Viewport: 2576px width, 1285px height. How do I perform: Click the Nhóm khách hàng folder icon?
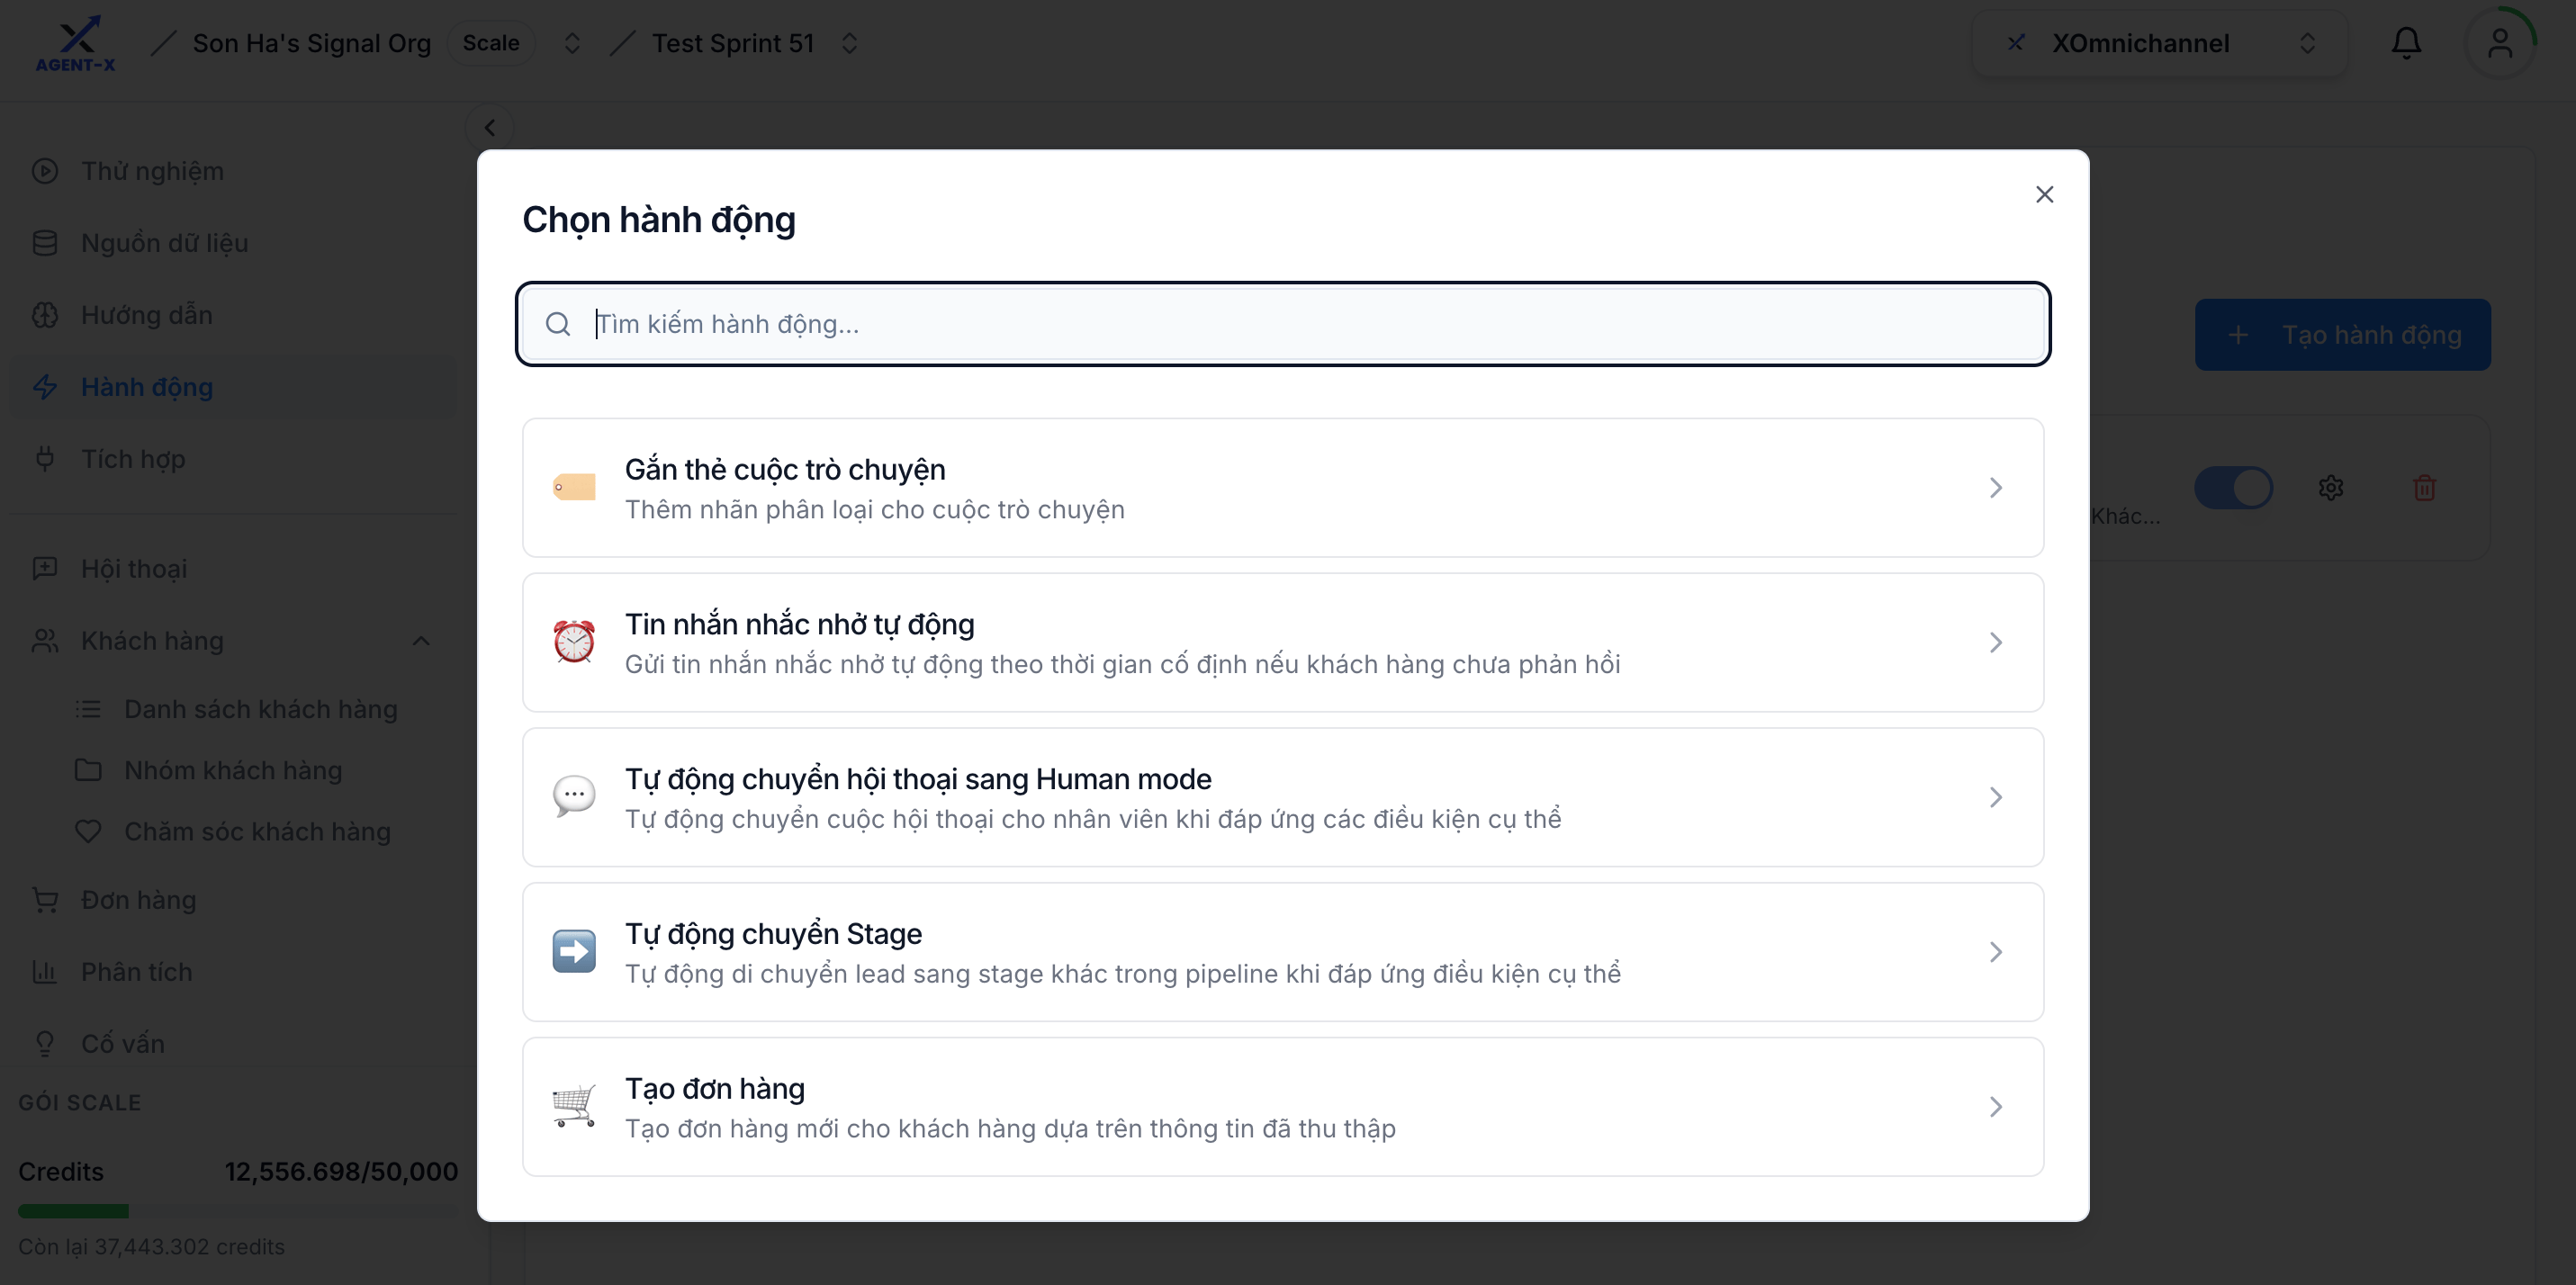(x=88, y=770)
